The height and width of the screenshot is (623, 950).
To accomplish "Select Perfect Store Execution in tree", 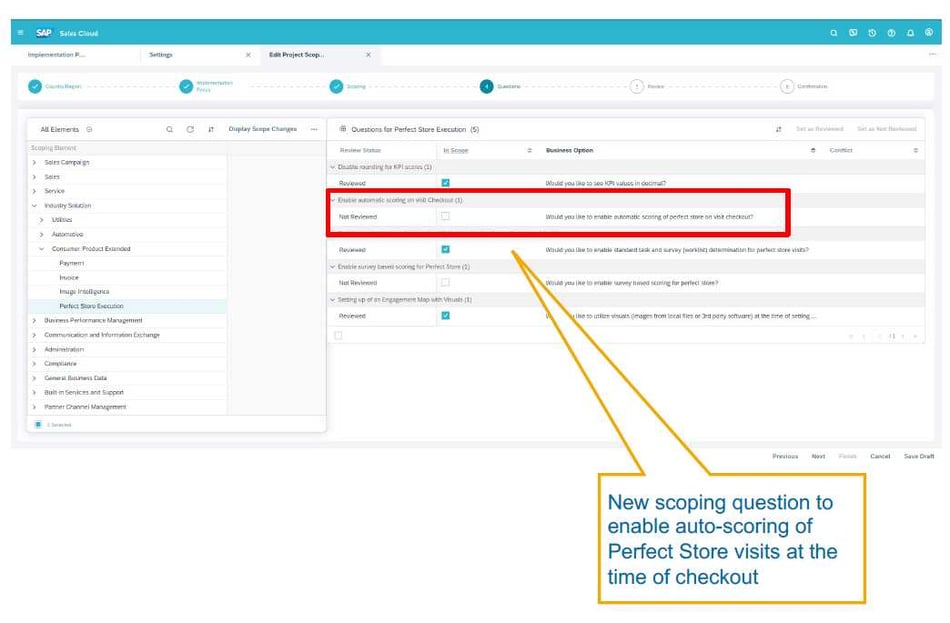I will click(x=91, y=306).
